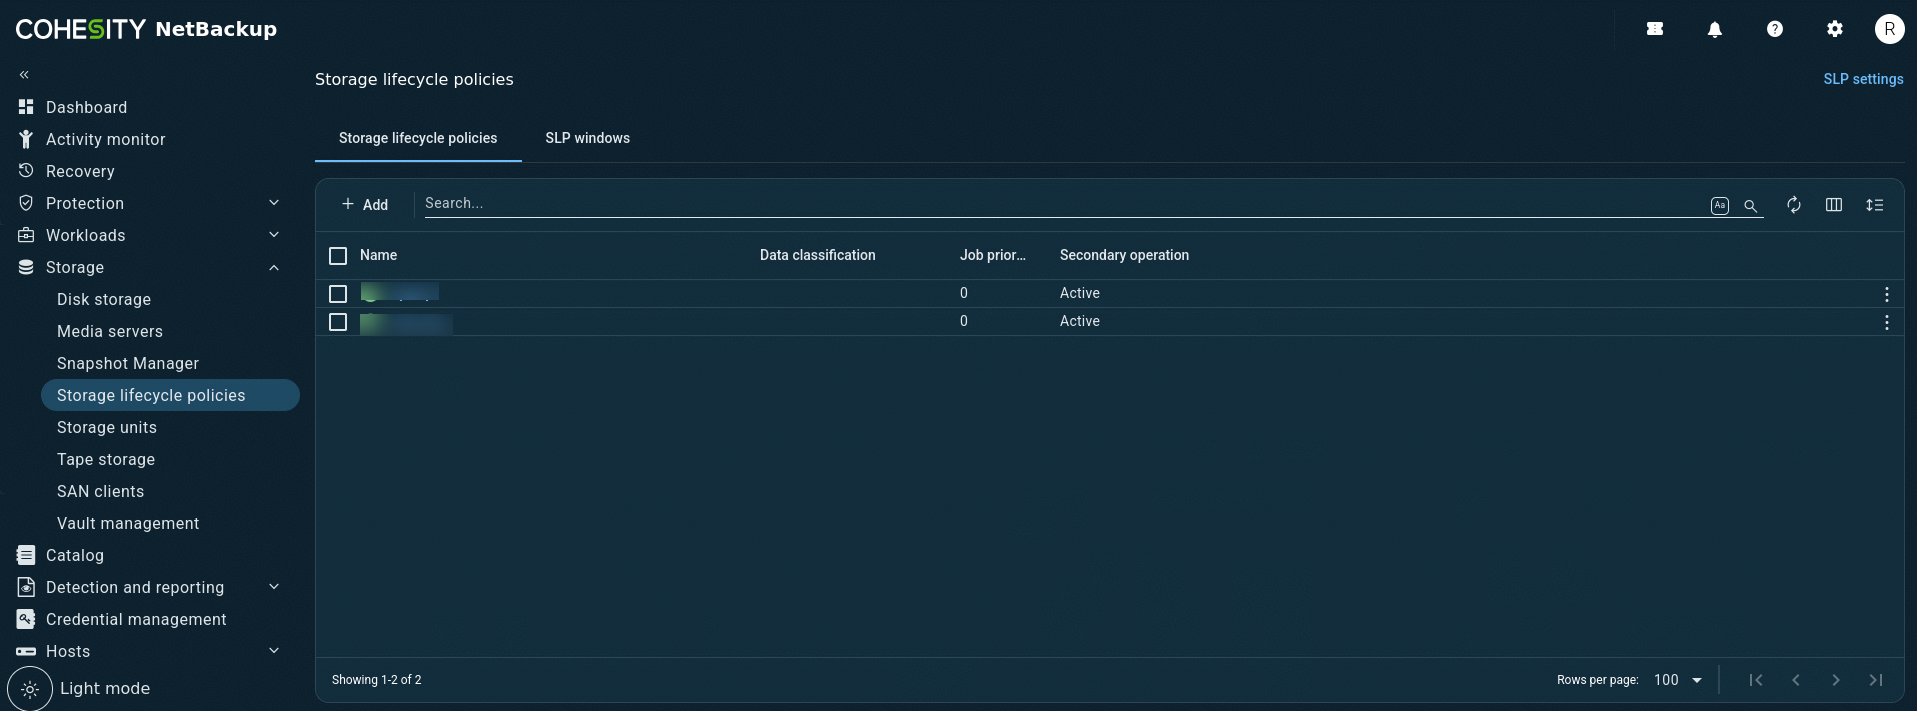The image size is (1917, 711).
Task: Go to first page
Action: click(x=1756, y=680)
